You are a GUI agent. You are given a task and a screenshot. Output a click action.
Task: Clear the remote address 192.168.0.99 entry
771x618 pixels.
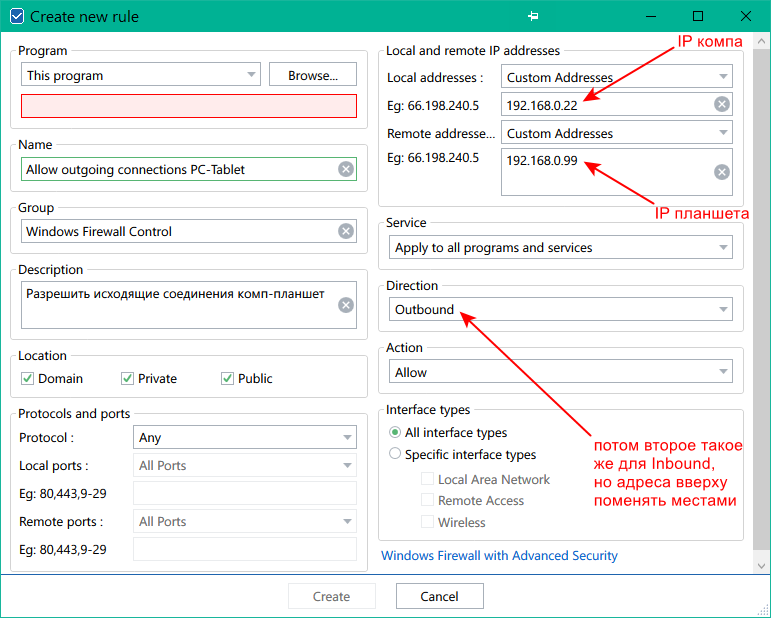[721, 172]
